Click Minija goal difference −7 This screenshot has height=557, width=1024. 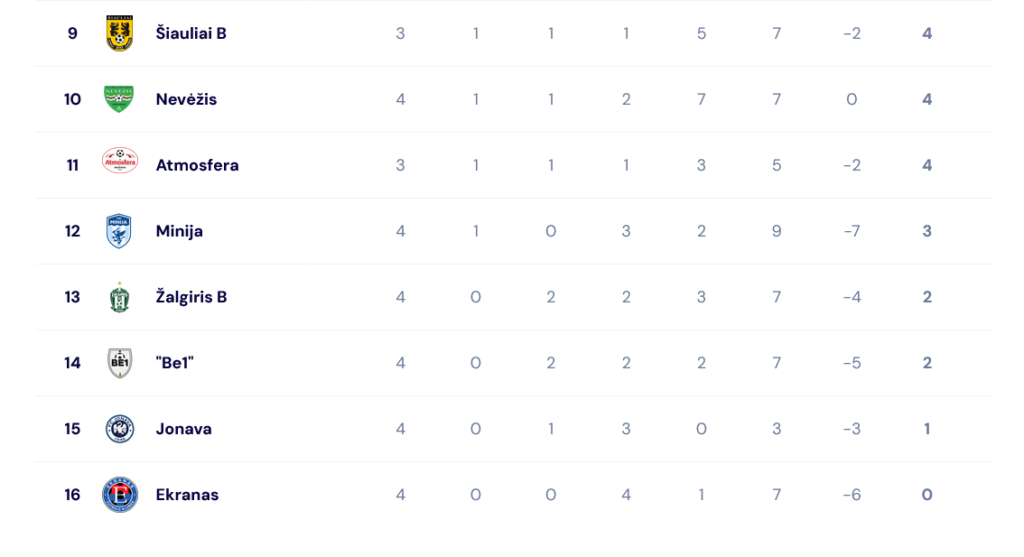pyautogui.click(x=852, y=231)
